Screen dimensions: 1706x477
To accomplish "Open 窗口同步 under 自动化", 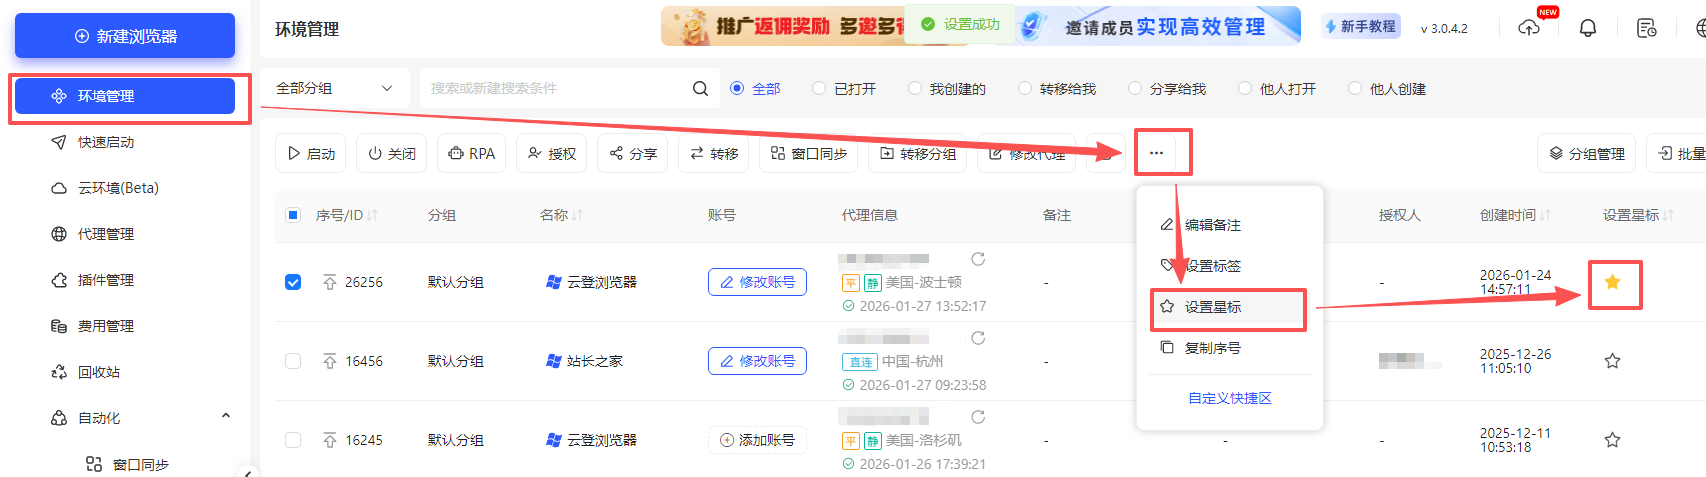I will (x=128, y=465).
